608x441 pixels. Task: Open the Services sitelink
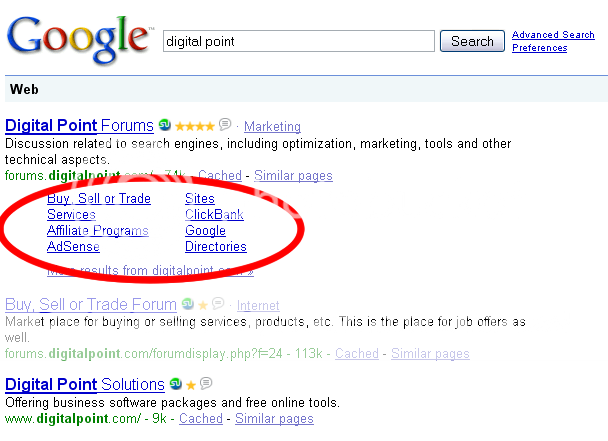tap(71, 214)
